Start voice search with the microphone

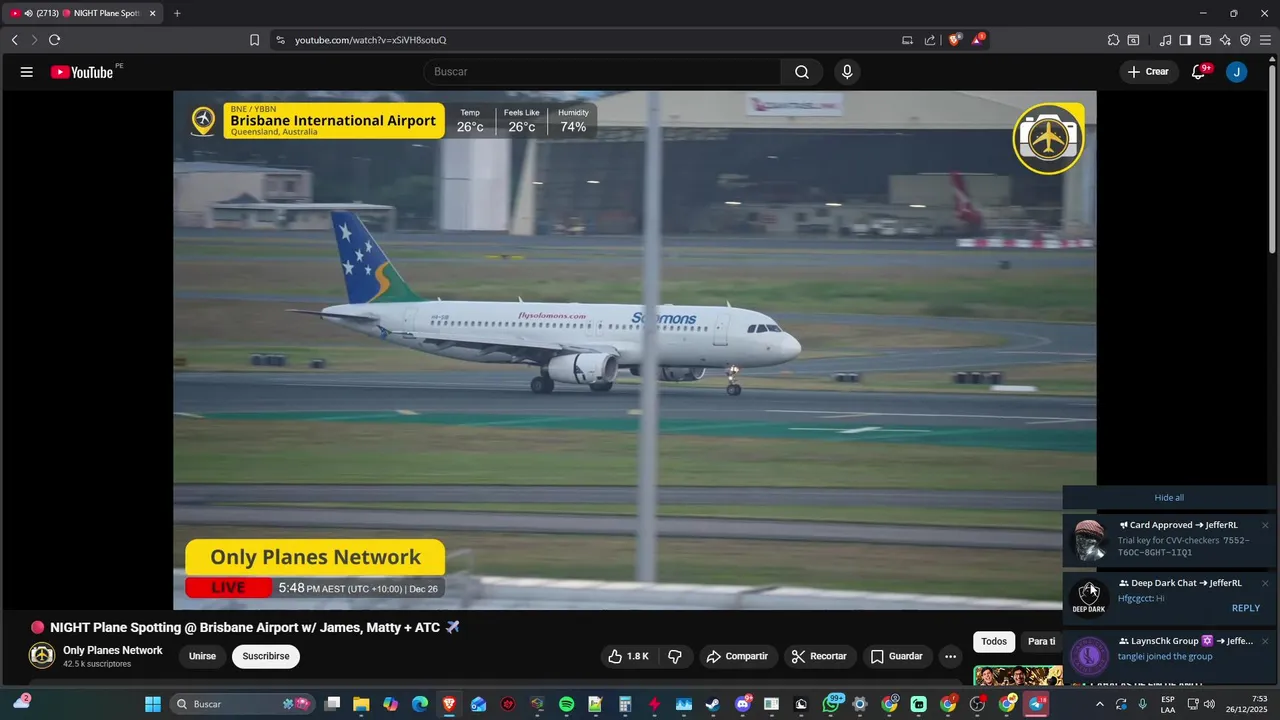[x=847, y=72]
